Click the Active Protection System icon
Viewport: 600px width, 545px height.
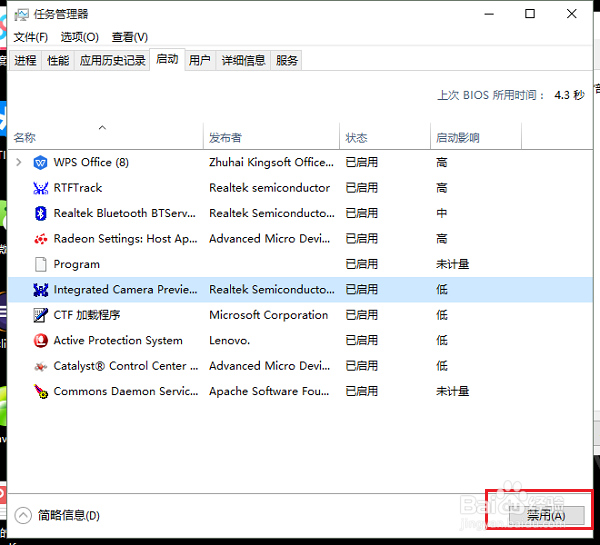40,340
